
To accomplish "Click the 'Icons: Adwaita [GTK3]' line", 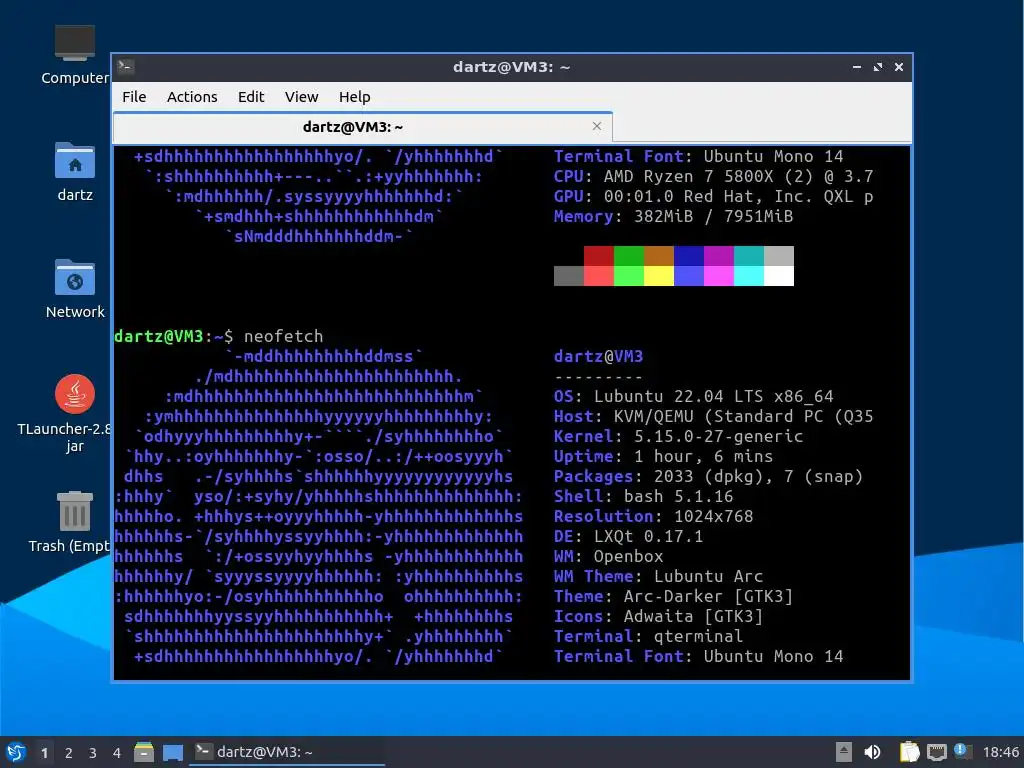I will point(658,616).
